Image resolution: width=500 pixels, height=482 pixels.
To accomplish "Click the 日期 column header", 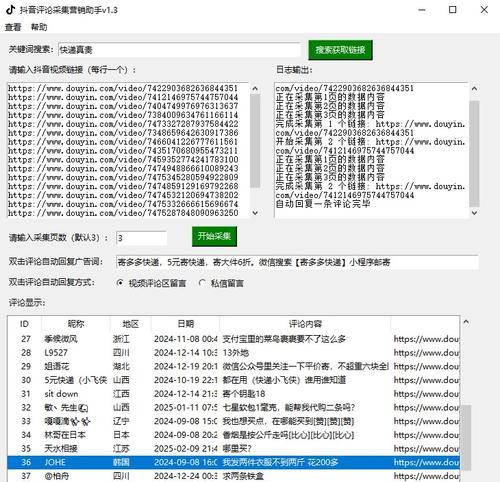I will (x=185, y=324).
